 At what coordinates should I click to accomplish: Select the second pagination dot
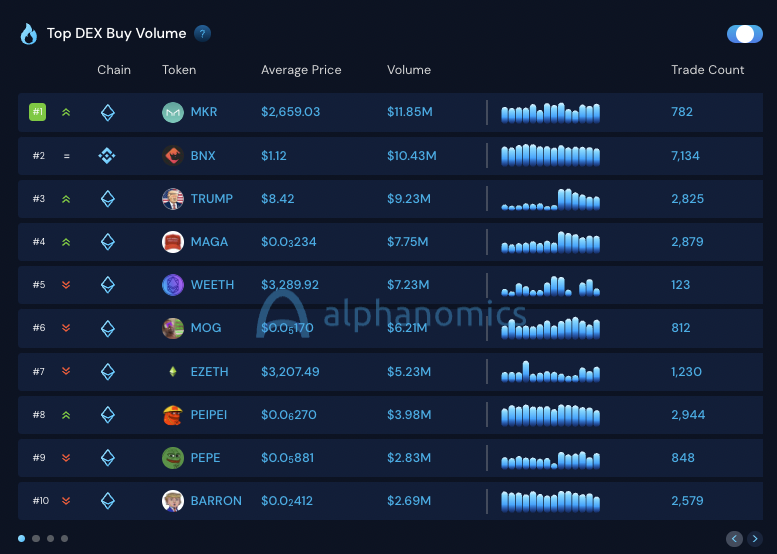pyautogui.click(x=36, y=538)
